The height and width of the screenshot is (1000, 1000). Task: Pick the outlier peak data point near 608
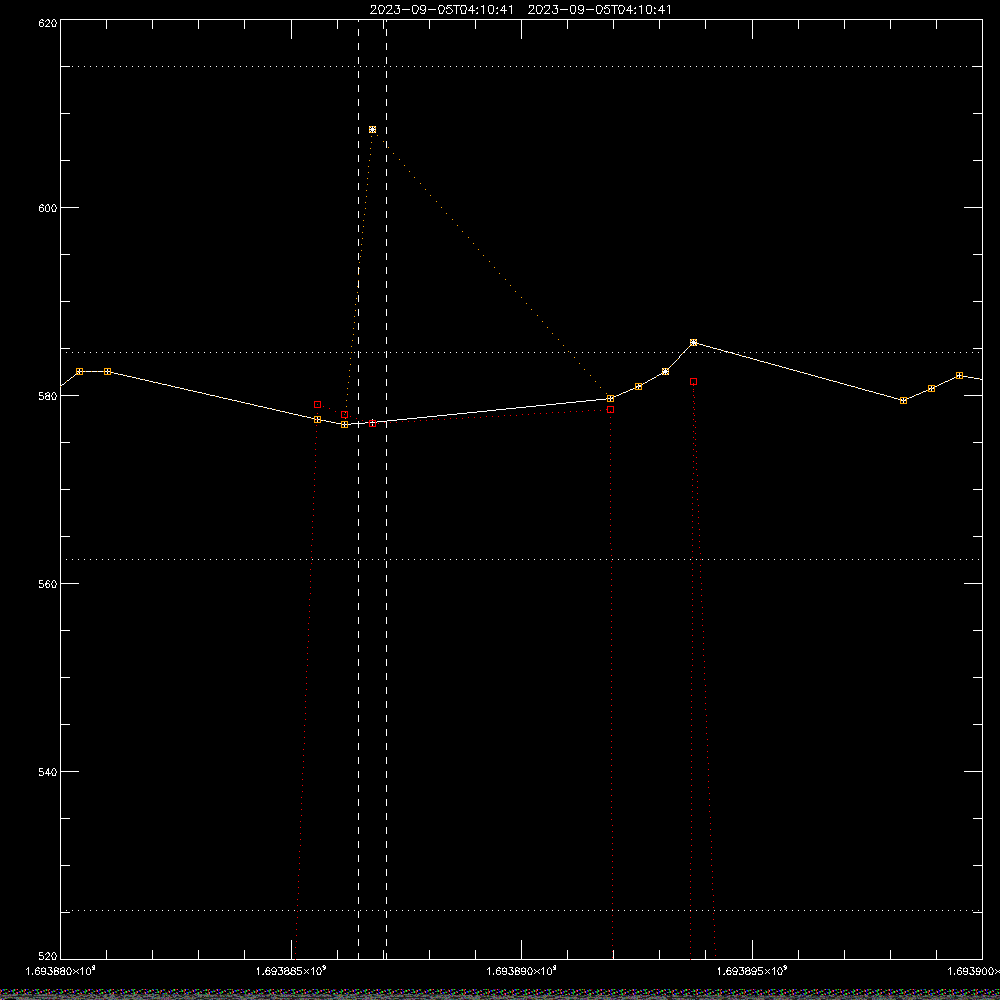coord(372,129)
